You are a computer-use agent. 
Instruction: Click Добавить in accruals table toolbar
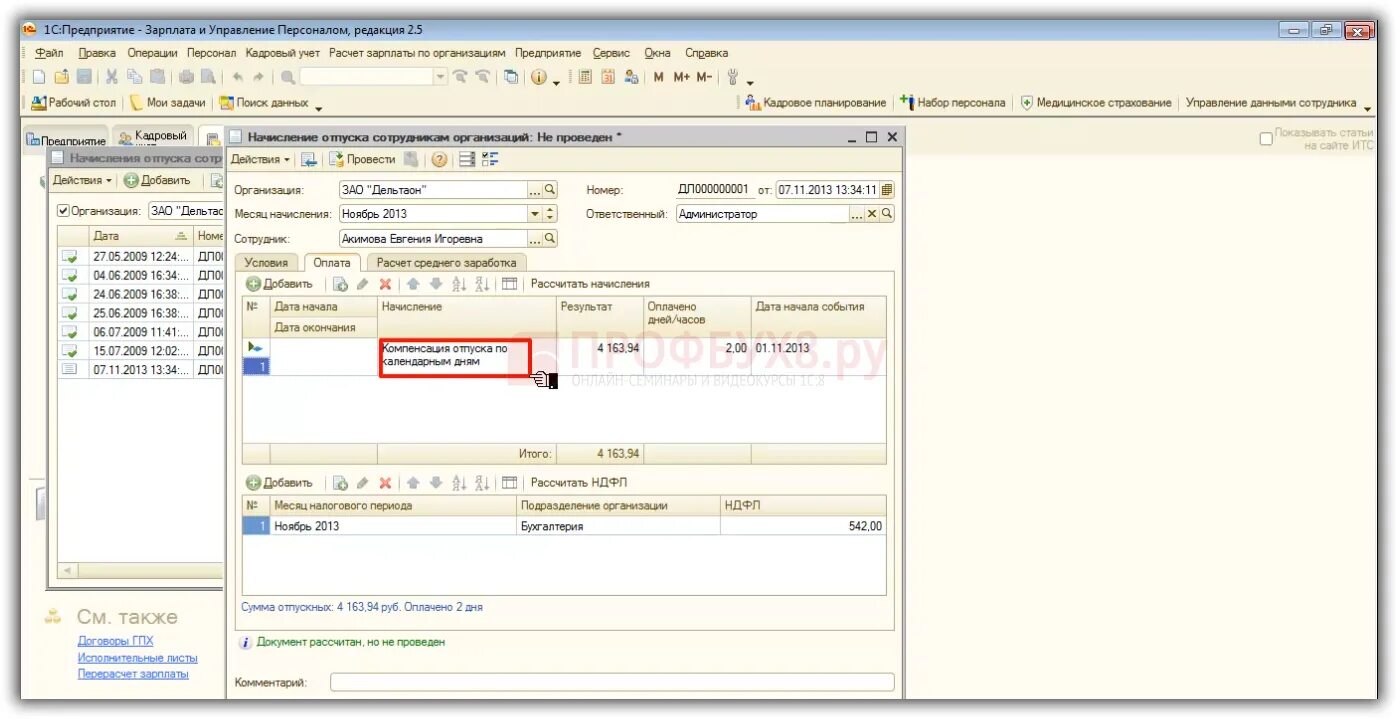click(x=279, y=284)
